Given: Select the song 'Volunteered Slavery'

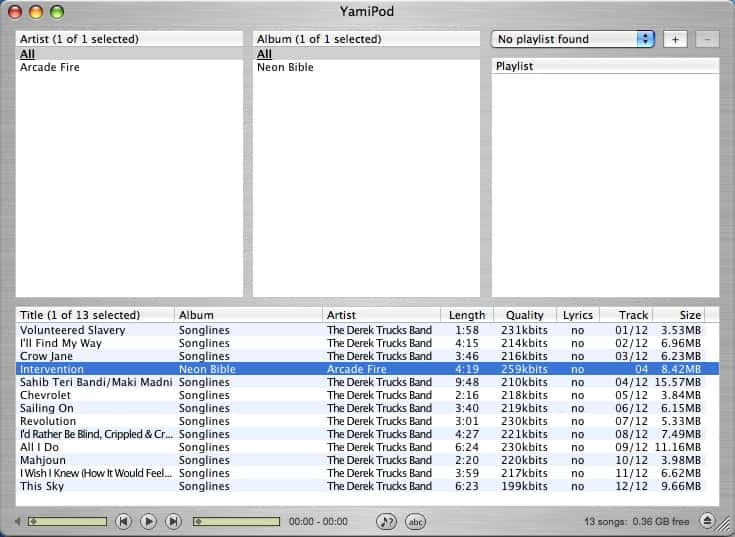Looking at the screenshot, I should (x=73, y=330).
